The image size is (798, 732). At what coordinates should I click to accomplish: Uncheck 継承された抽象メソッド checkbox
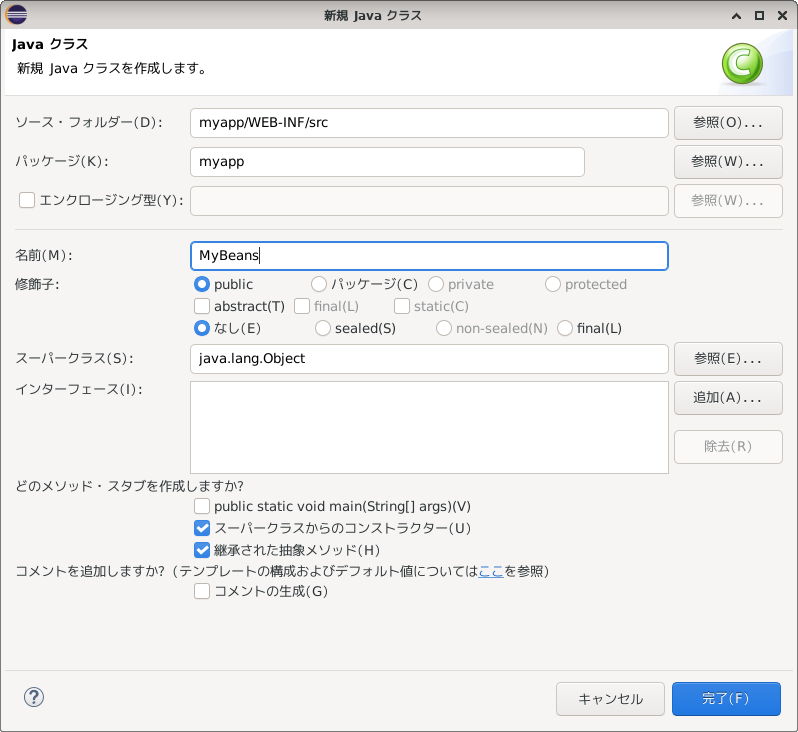(202, 550)
